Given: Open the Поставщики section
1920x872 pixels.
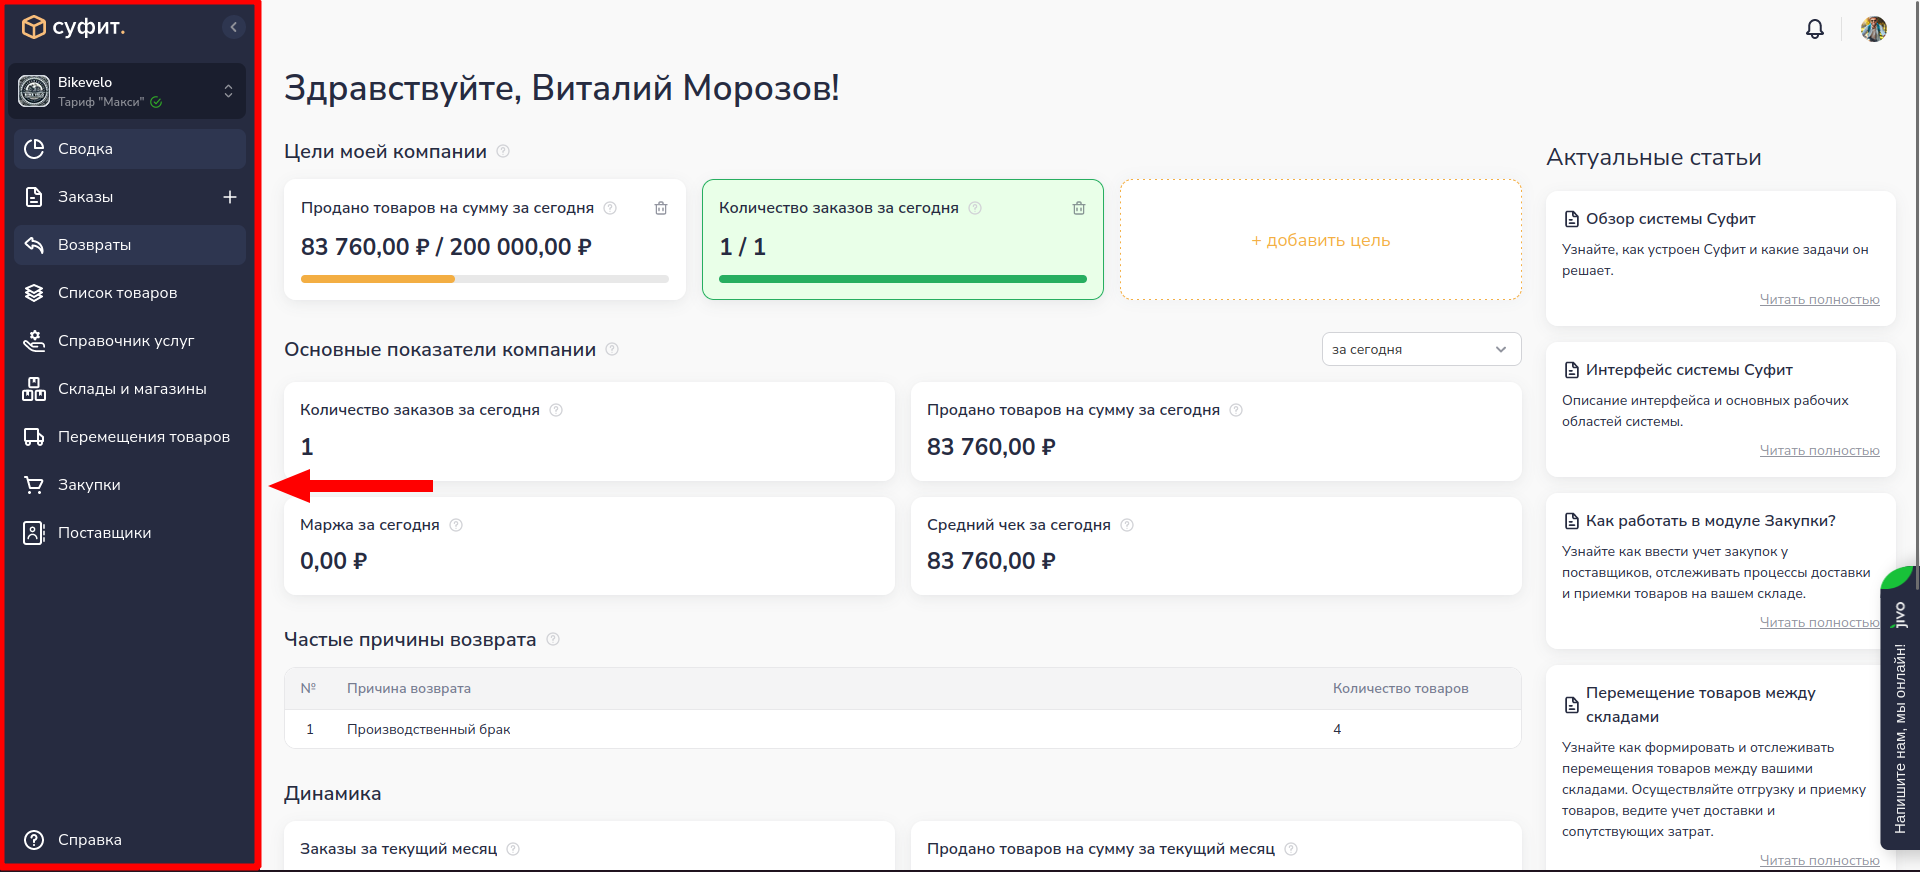Looking at the screenshot, I should (x=130, y=533).
